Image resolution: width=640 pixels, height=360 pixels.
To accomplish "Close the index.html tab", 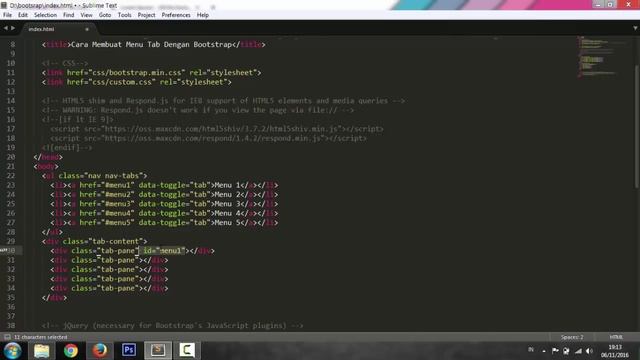I will coord(87,29).
